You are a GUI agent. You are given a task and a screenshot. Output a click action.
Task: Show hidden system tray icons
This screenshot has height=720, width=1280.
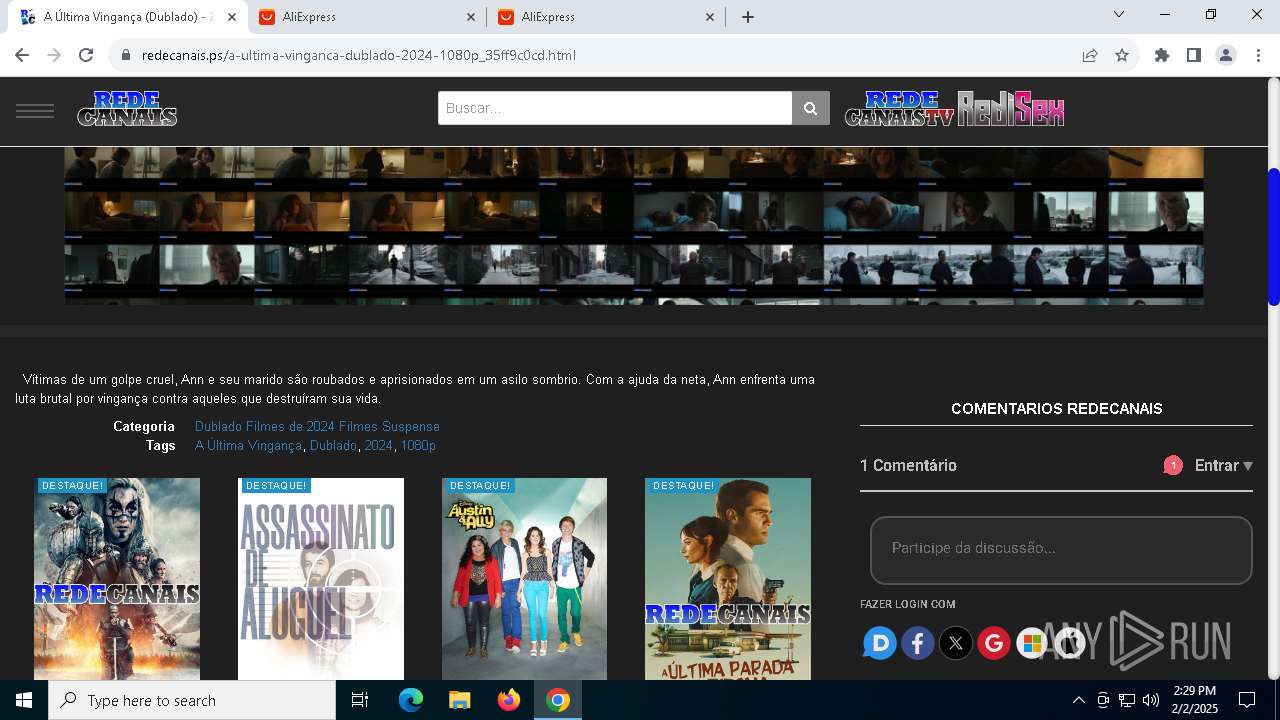click(1078, 700)
